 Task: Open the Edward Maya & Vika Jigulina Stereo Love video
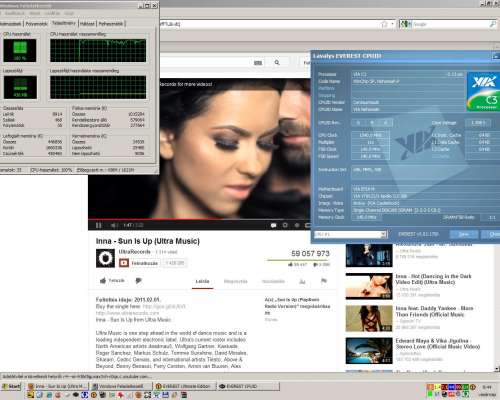[x=437, y=344]
